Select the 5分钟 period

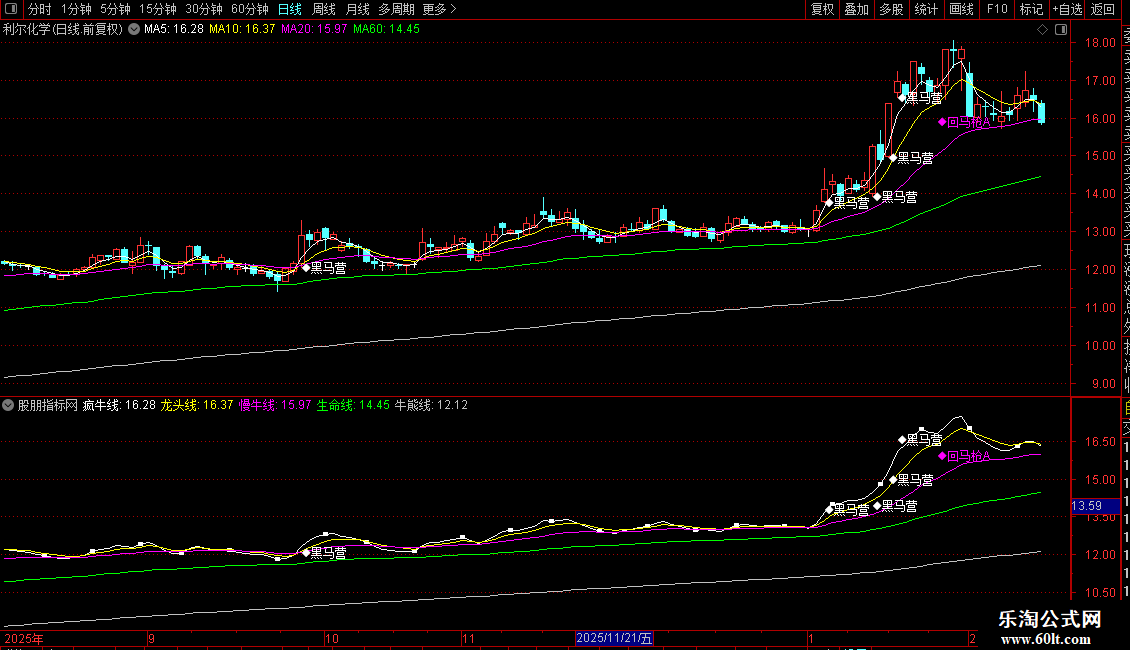coord(115,9)
